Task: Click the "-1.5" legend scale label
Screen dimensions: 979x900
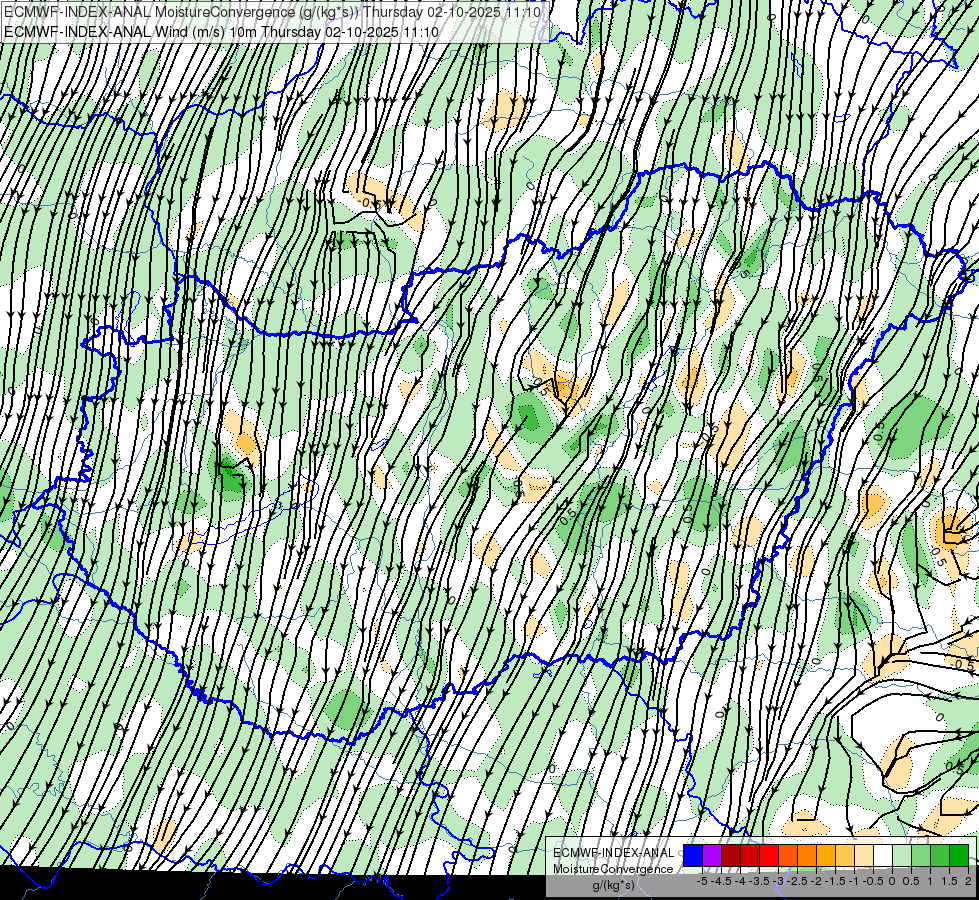Action: click(x=835, y=881)
